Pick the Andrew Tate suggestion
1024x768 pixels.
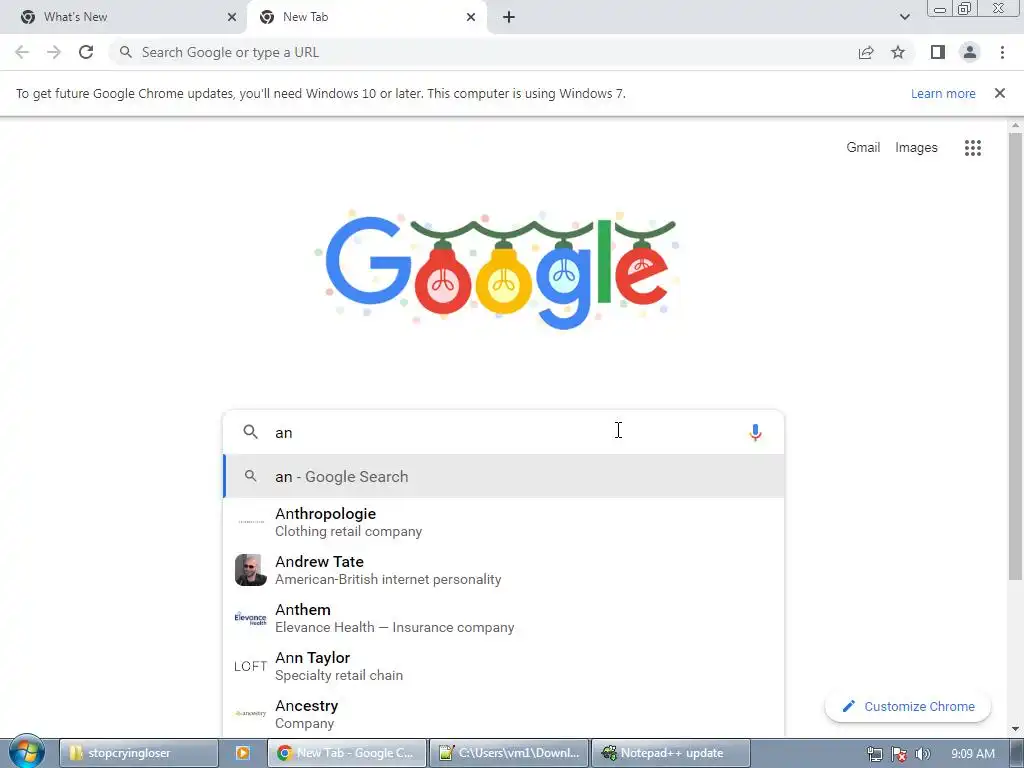tap(503, 570)
